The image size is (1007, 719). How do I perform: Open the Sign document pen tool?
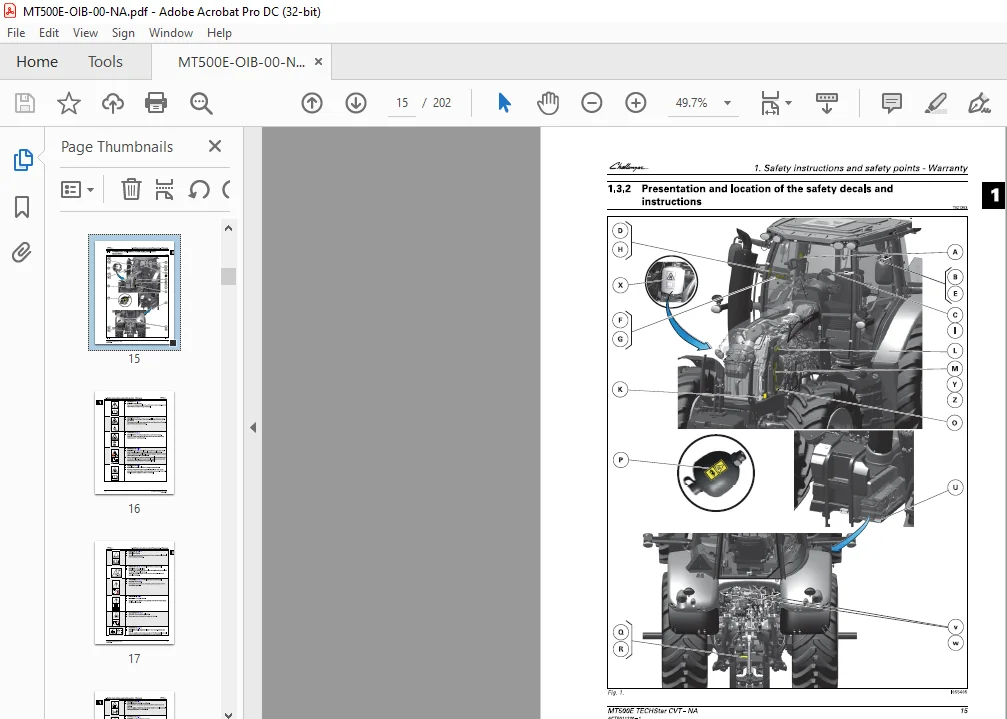coord(979,103)
